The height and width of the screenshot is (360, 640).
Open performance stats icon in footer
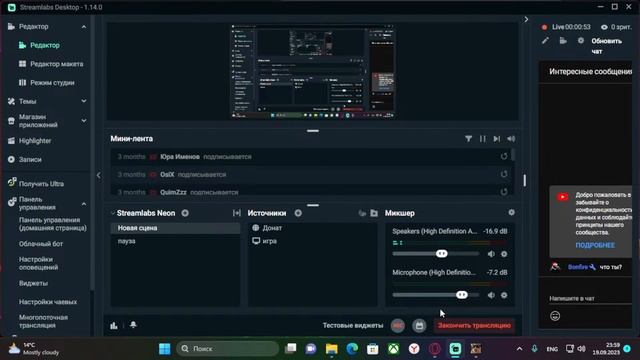pyautogui.click(x=114, y=325)
